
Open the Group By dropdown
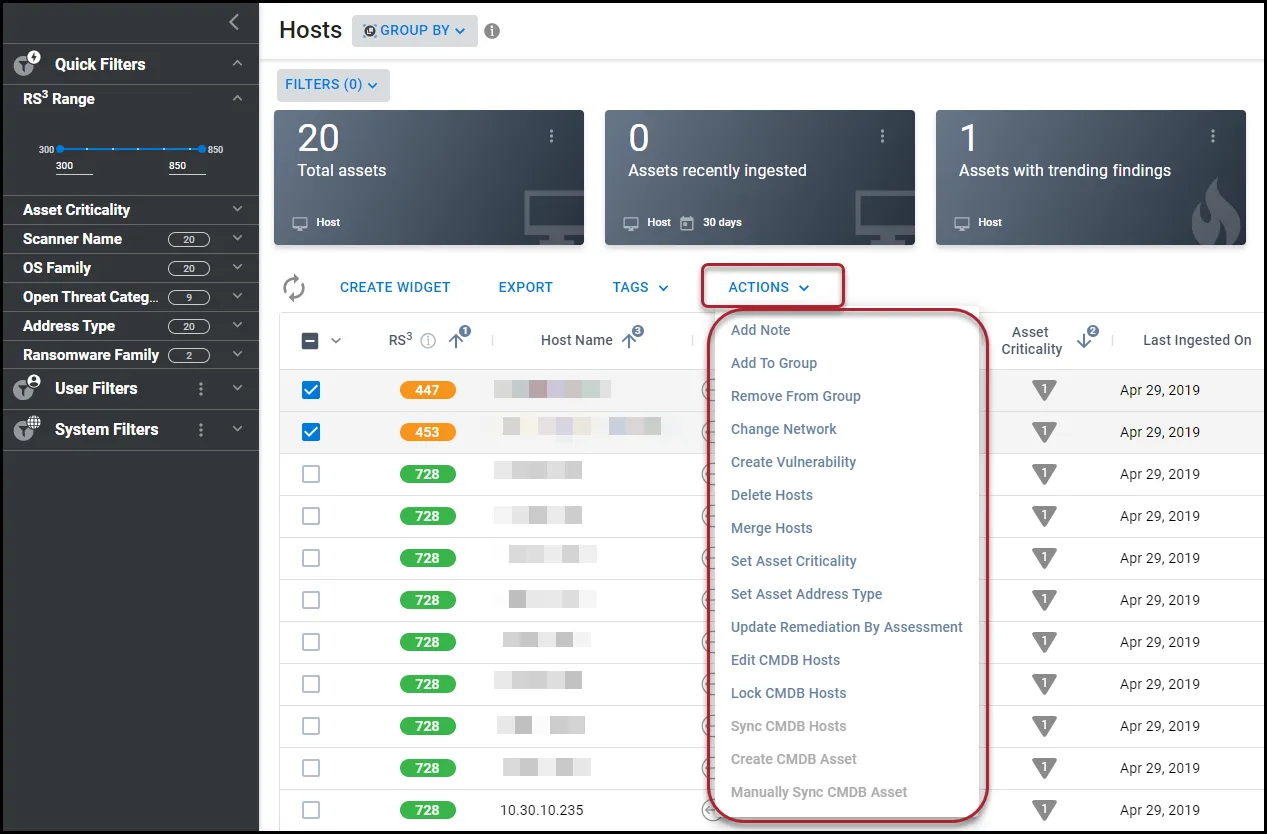(x=415, y=31)
